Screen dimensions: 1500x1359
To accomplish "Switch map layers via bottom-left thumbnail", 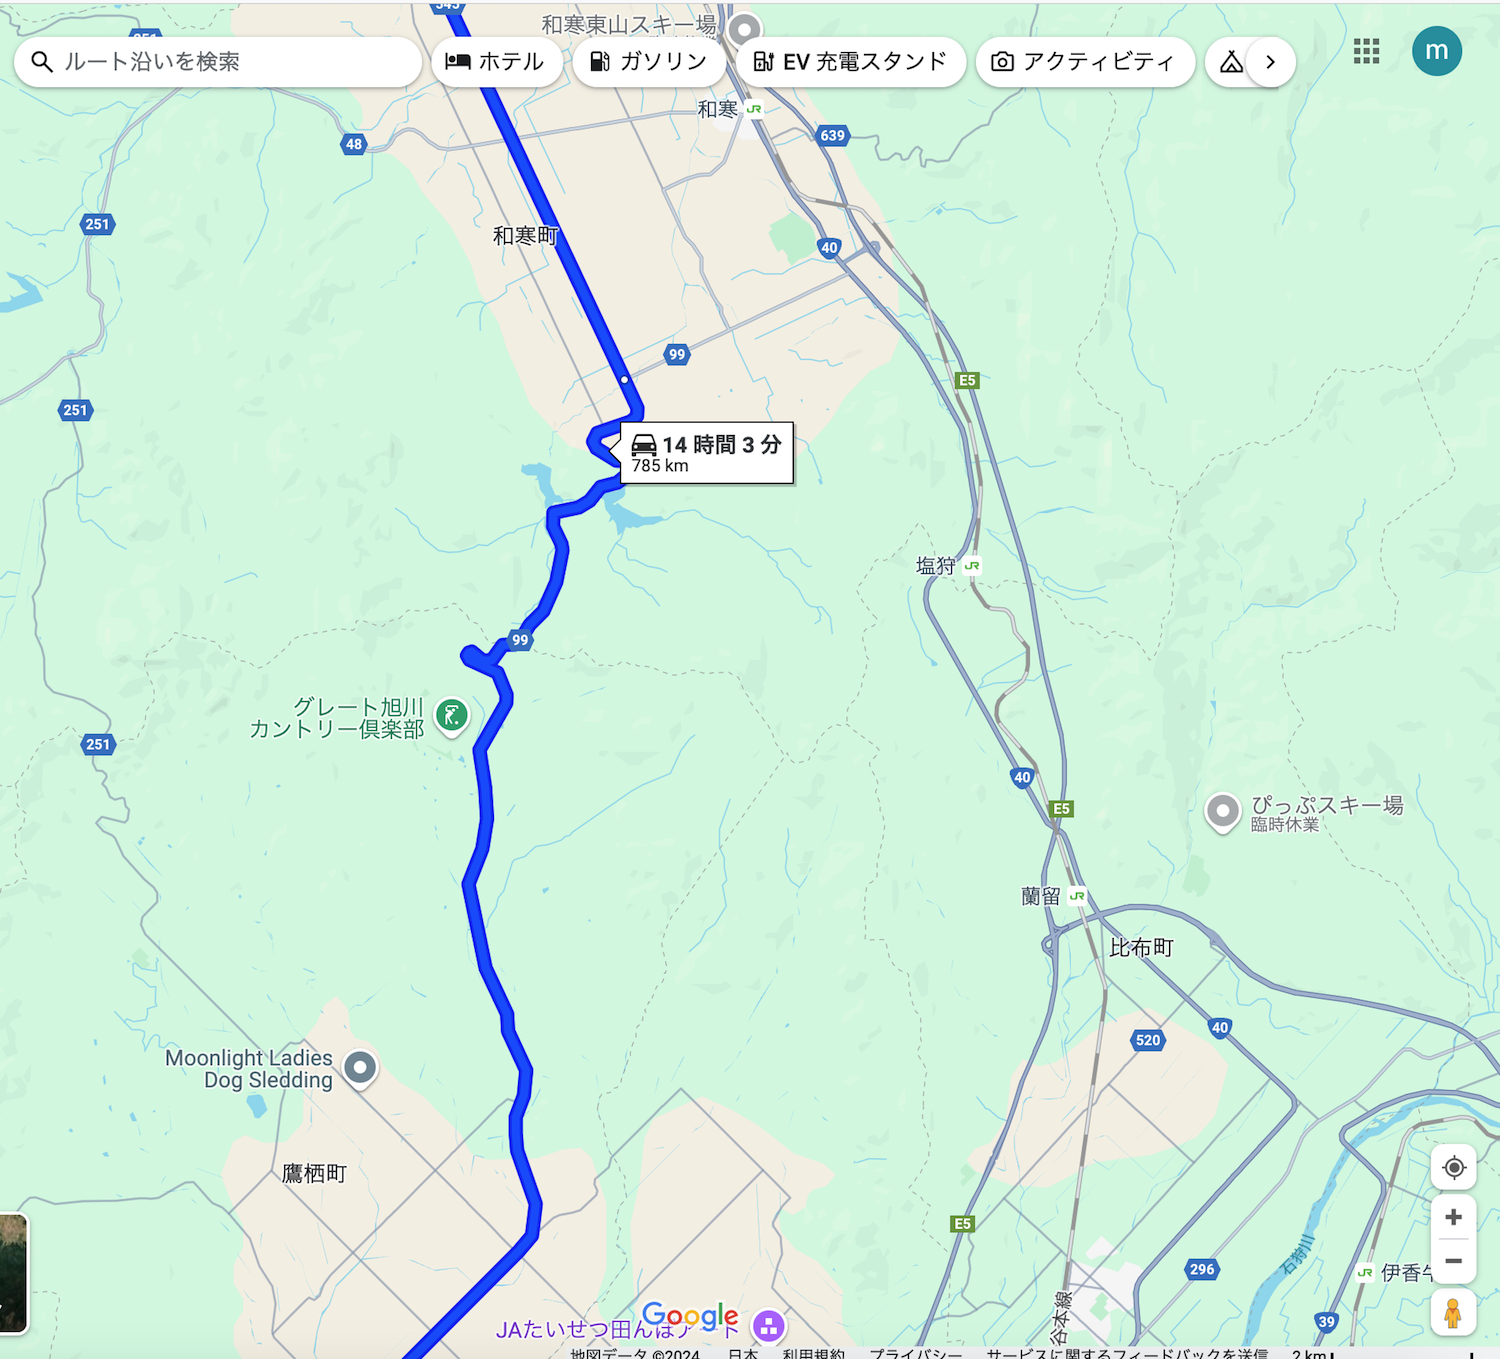I will pos(13,1274).
